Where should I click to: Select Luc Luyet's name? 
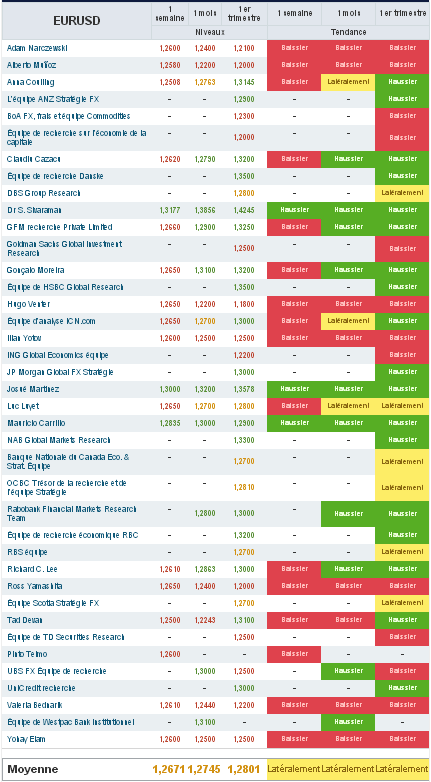(23, 406)
